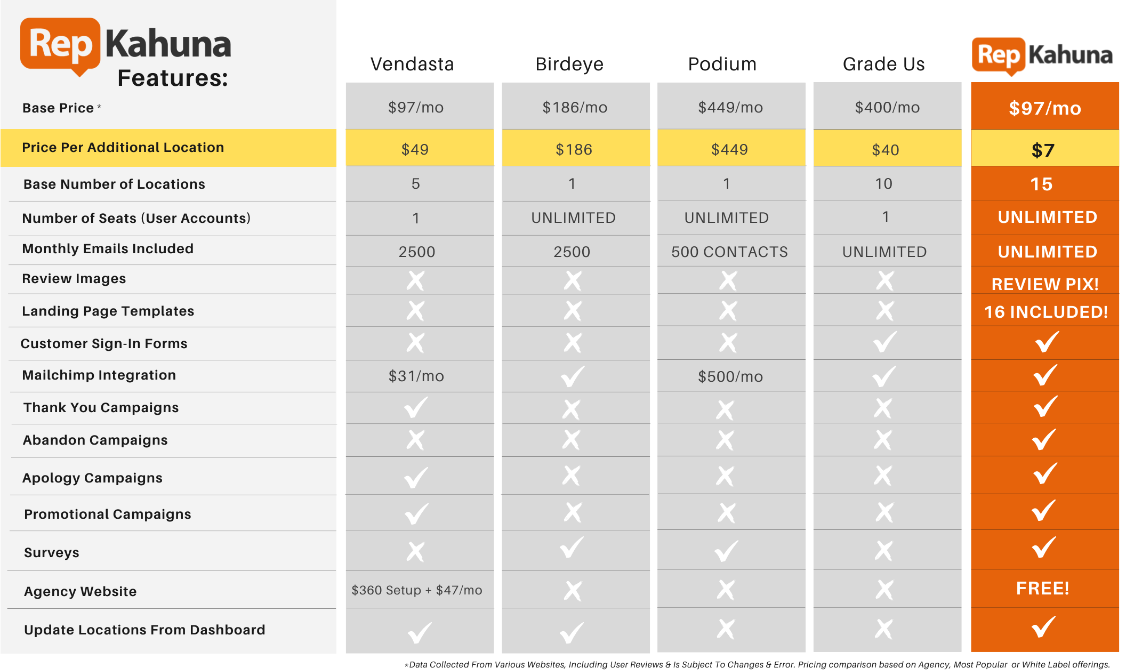Select the Birdeye column header
The image size is (1134, 671).
tap(569, 64)
